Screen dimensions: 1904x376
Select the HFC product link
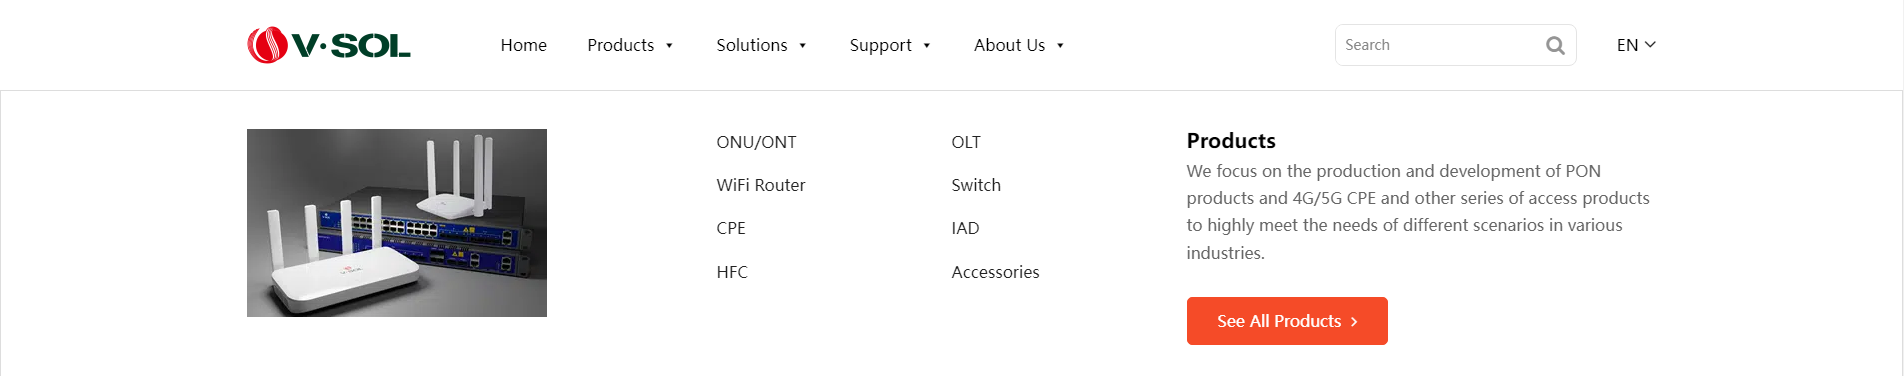(x=732, y=272)
